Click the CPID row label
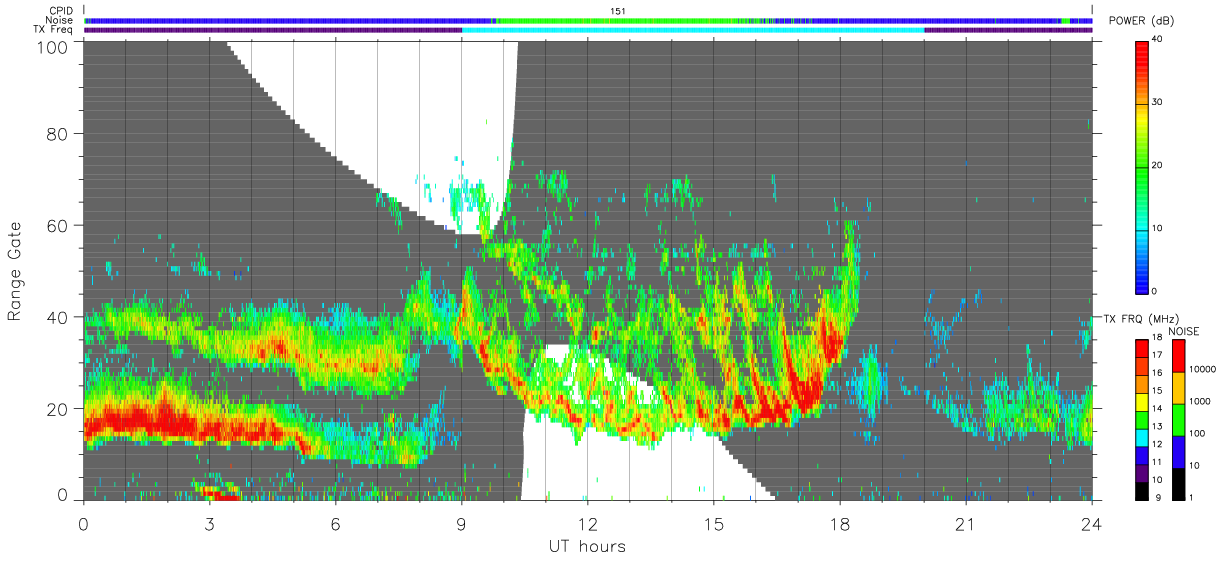1228x567 pixels. tap(62, 10)
